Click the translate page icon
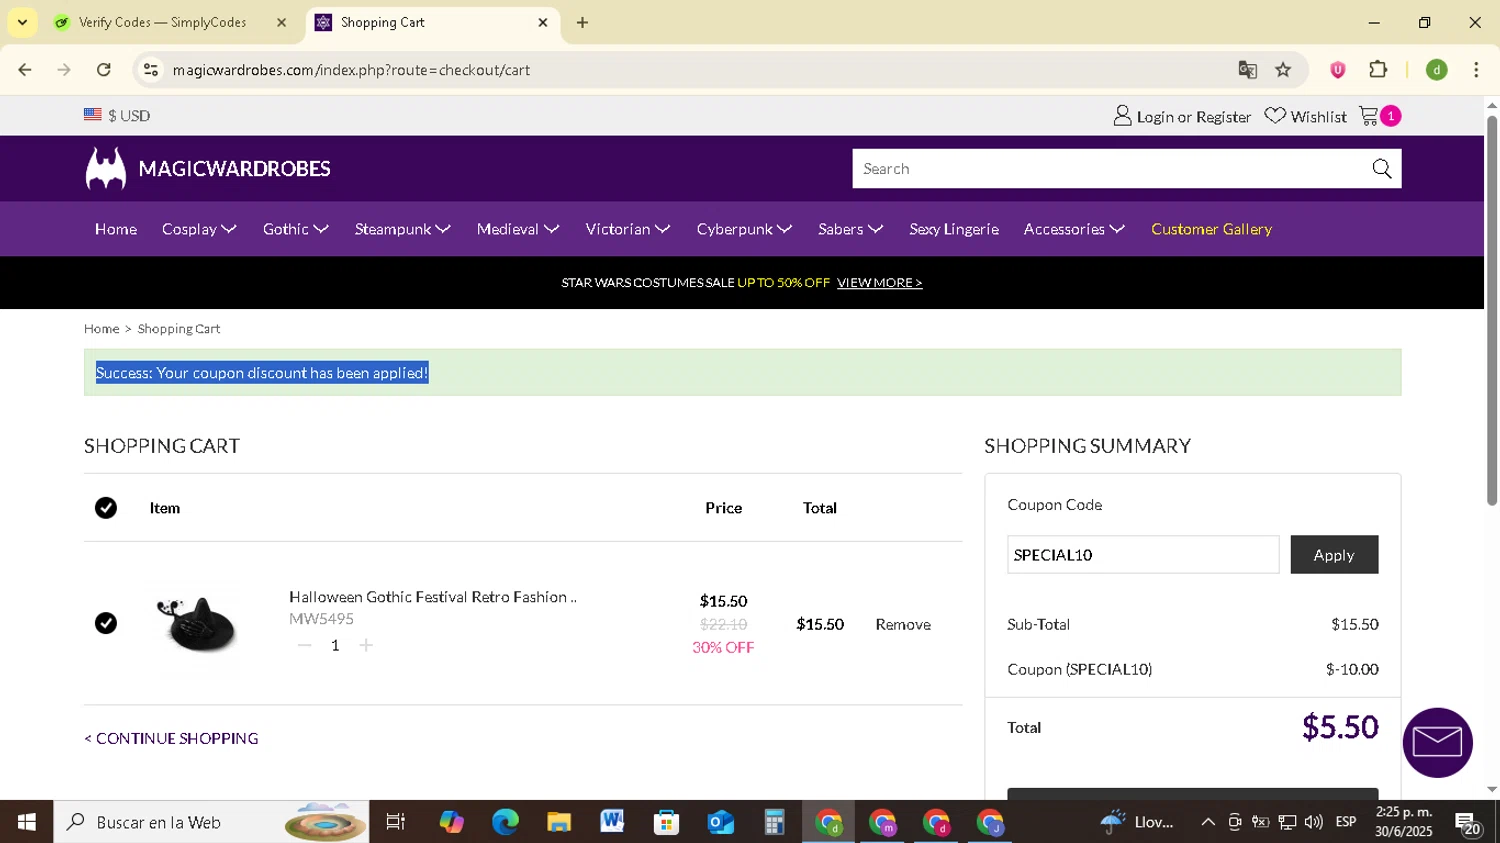Screen dimensions: 1500x843 pos(1247,70)
